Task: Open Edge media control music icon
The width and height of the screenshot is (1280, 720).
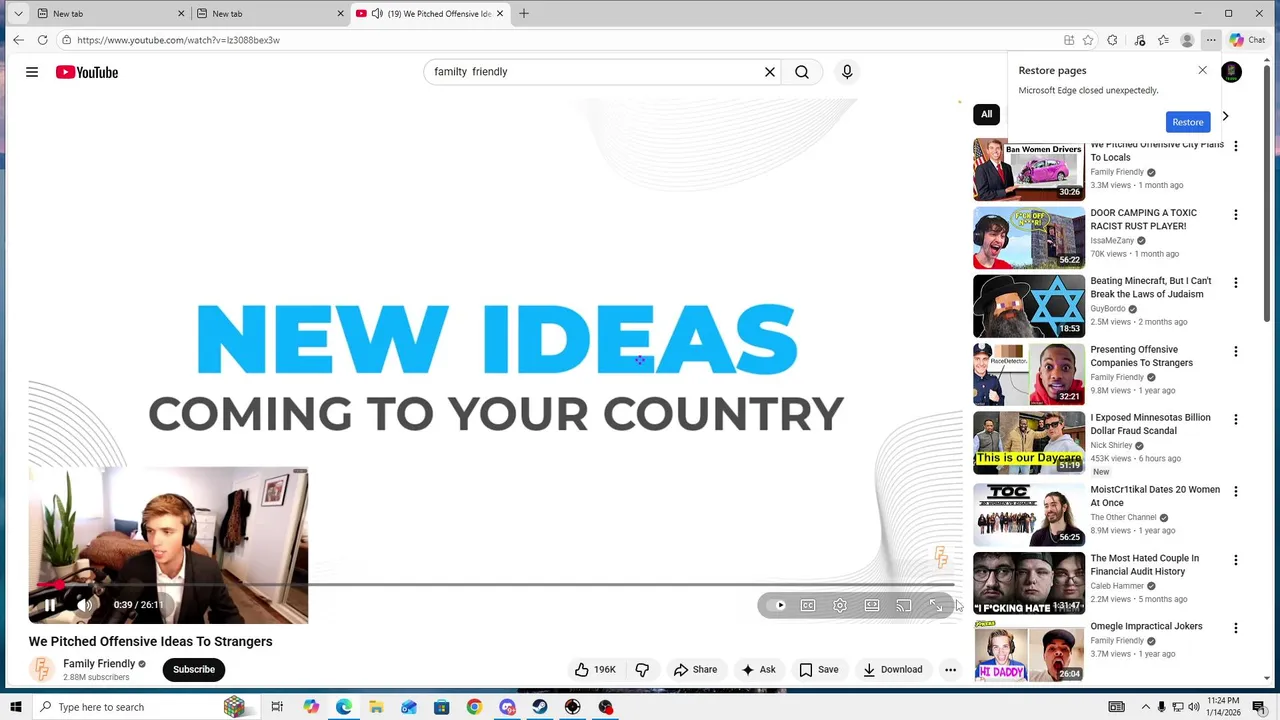Action: 1140,40
